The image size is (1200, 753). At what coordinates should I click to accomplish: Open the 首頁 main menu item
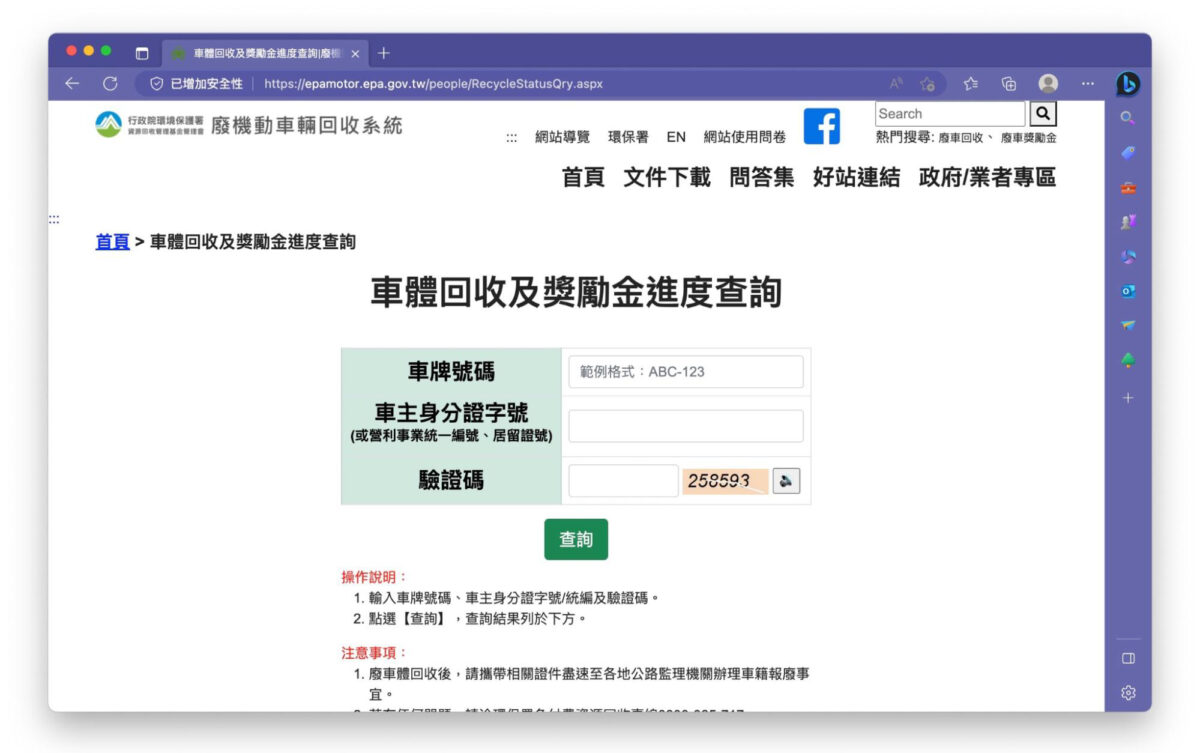[x=583, y=177]
